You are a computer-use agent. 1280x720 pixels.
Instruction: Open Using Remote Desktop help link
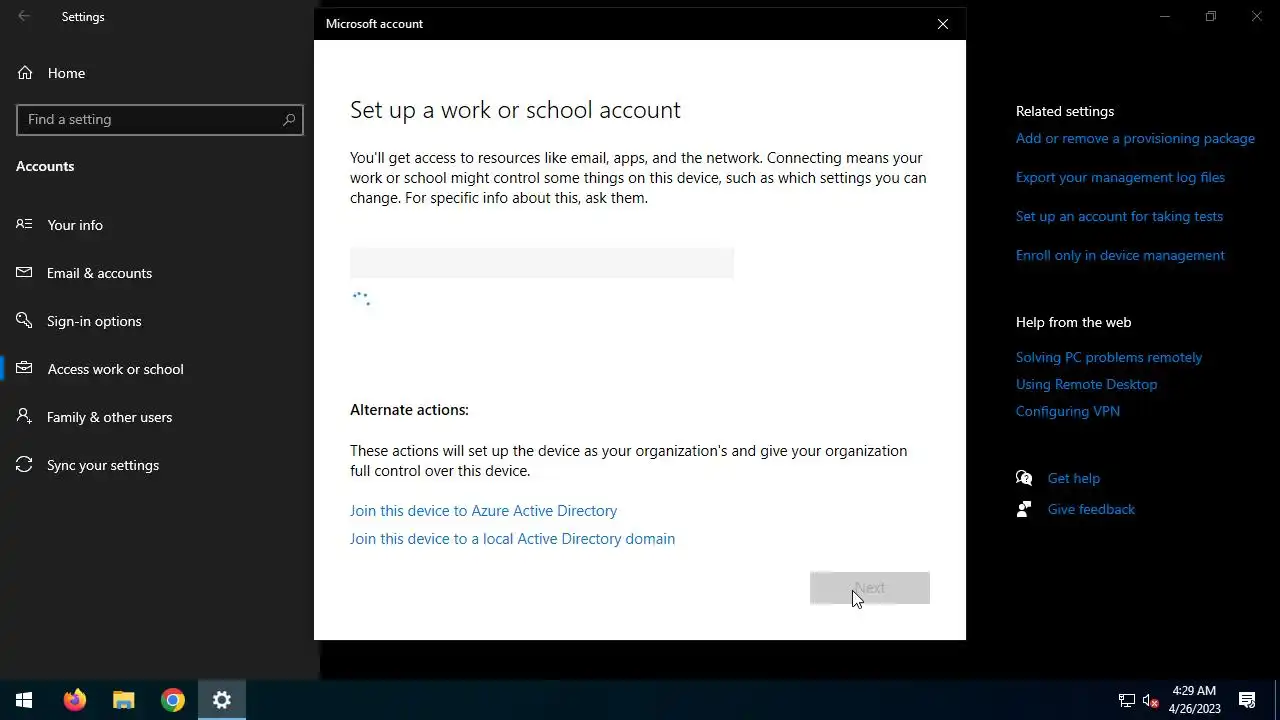click(x=1086, y=384)
